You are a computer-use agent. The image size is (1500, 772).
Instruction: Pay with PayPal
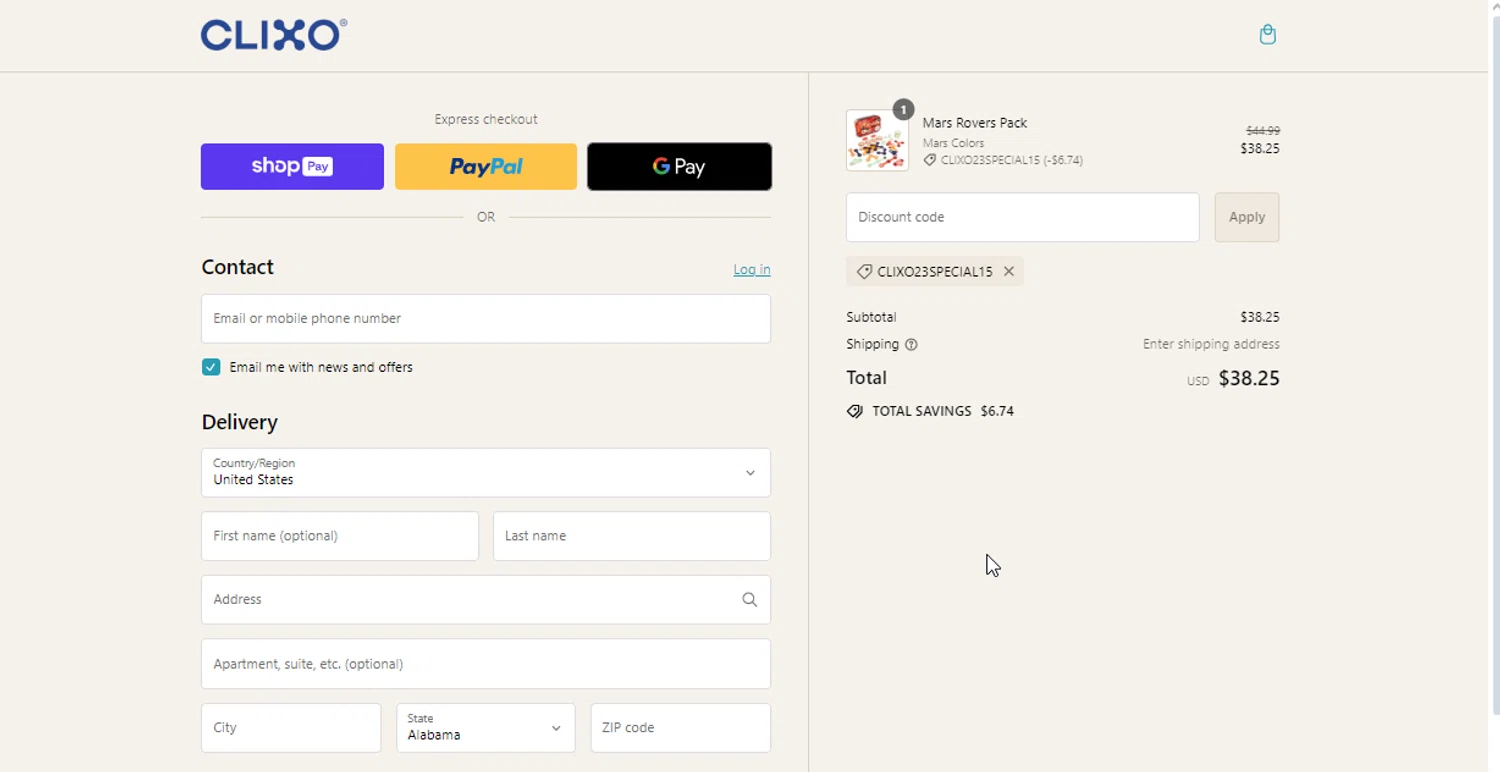tap(486, 166)
